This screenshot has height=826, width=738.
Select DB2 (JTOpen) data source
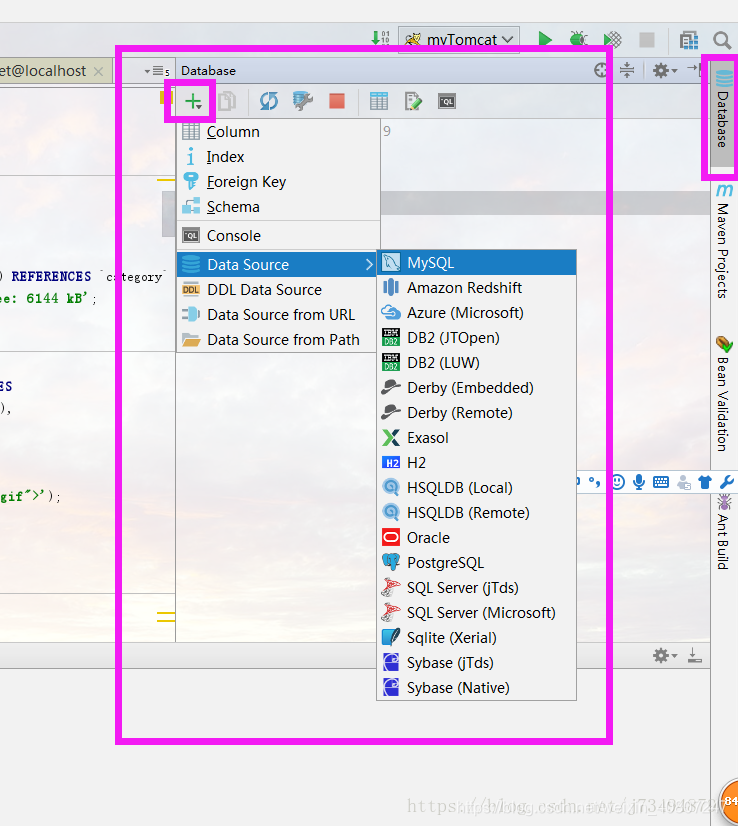point(477,338)
